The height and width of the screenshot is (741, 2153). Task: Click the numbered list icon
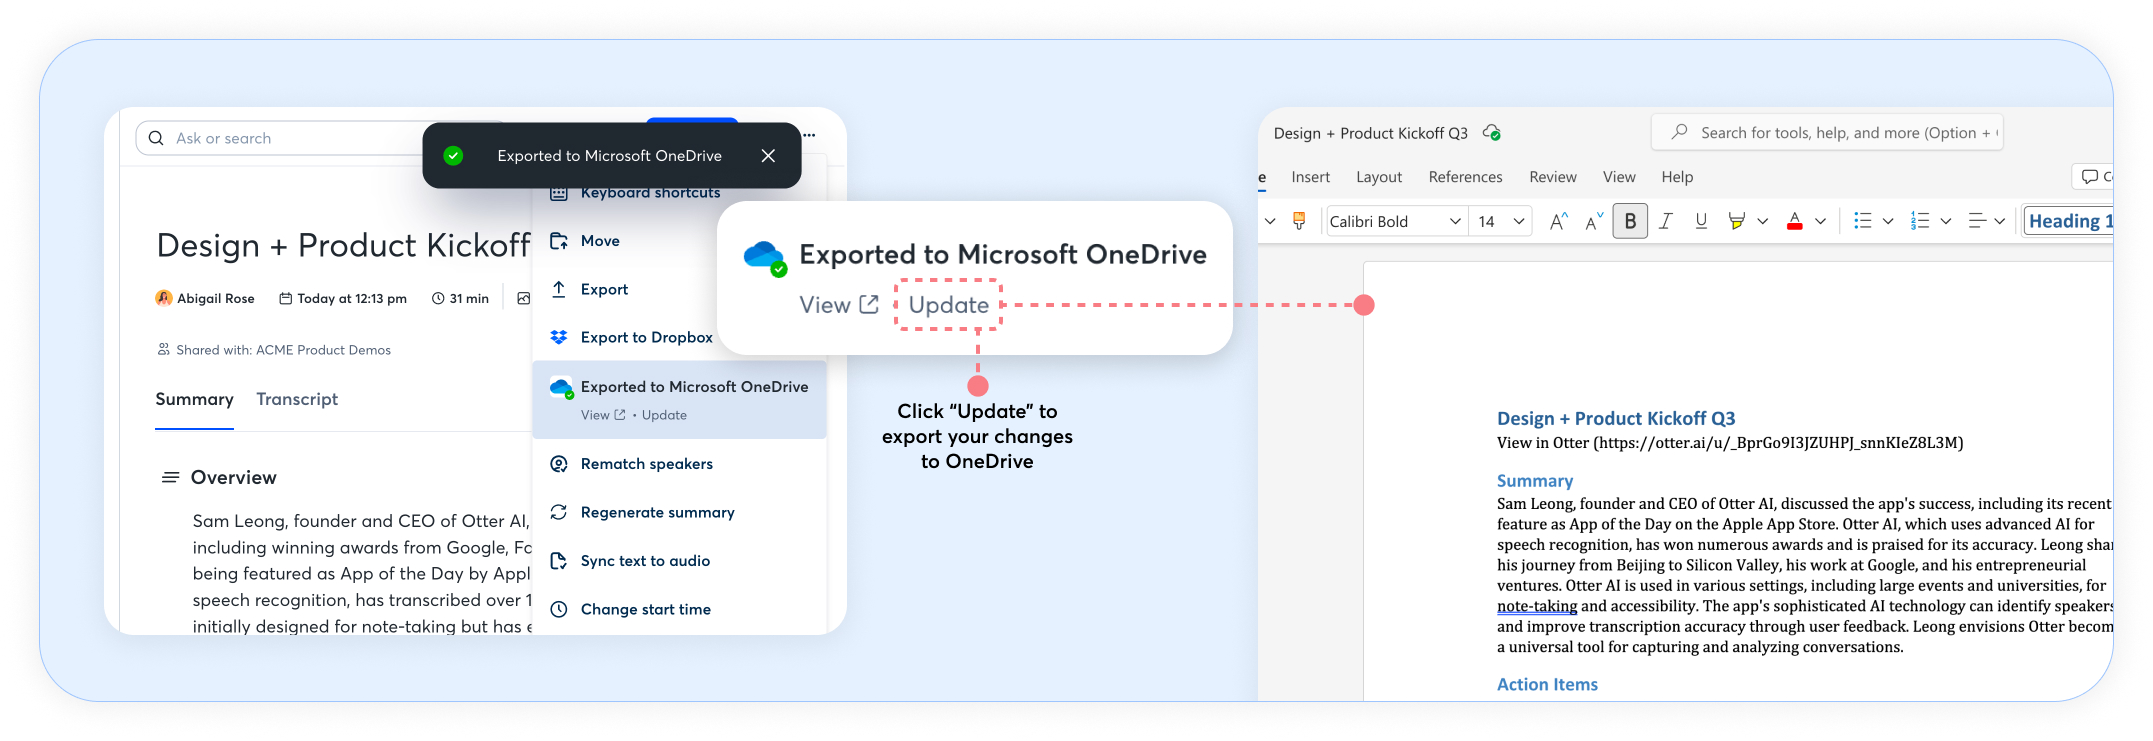(1920, 221)
